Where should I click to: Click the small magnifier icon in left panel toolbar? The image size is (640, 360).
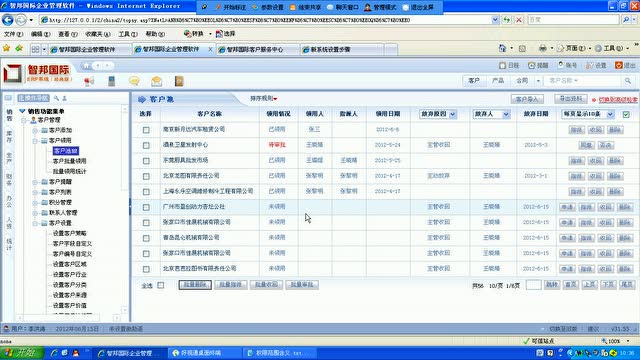pyautogui.click(x=56, y=98)
